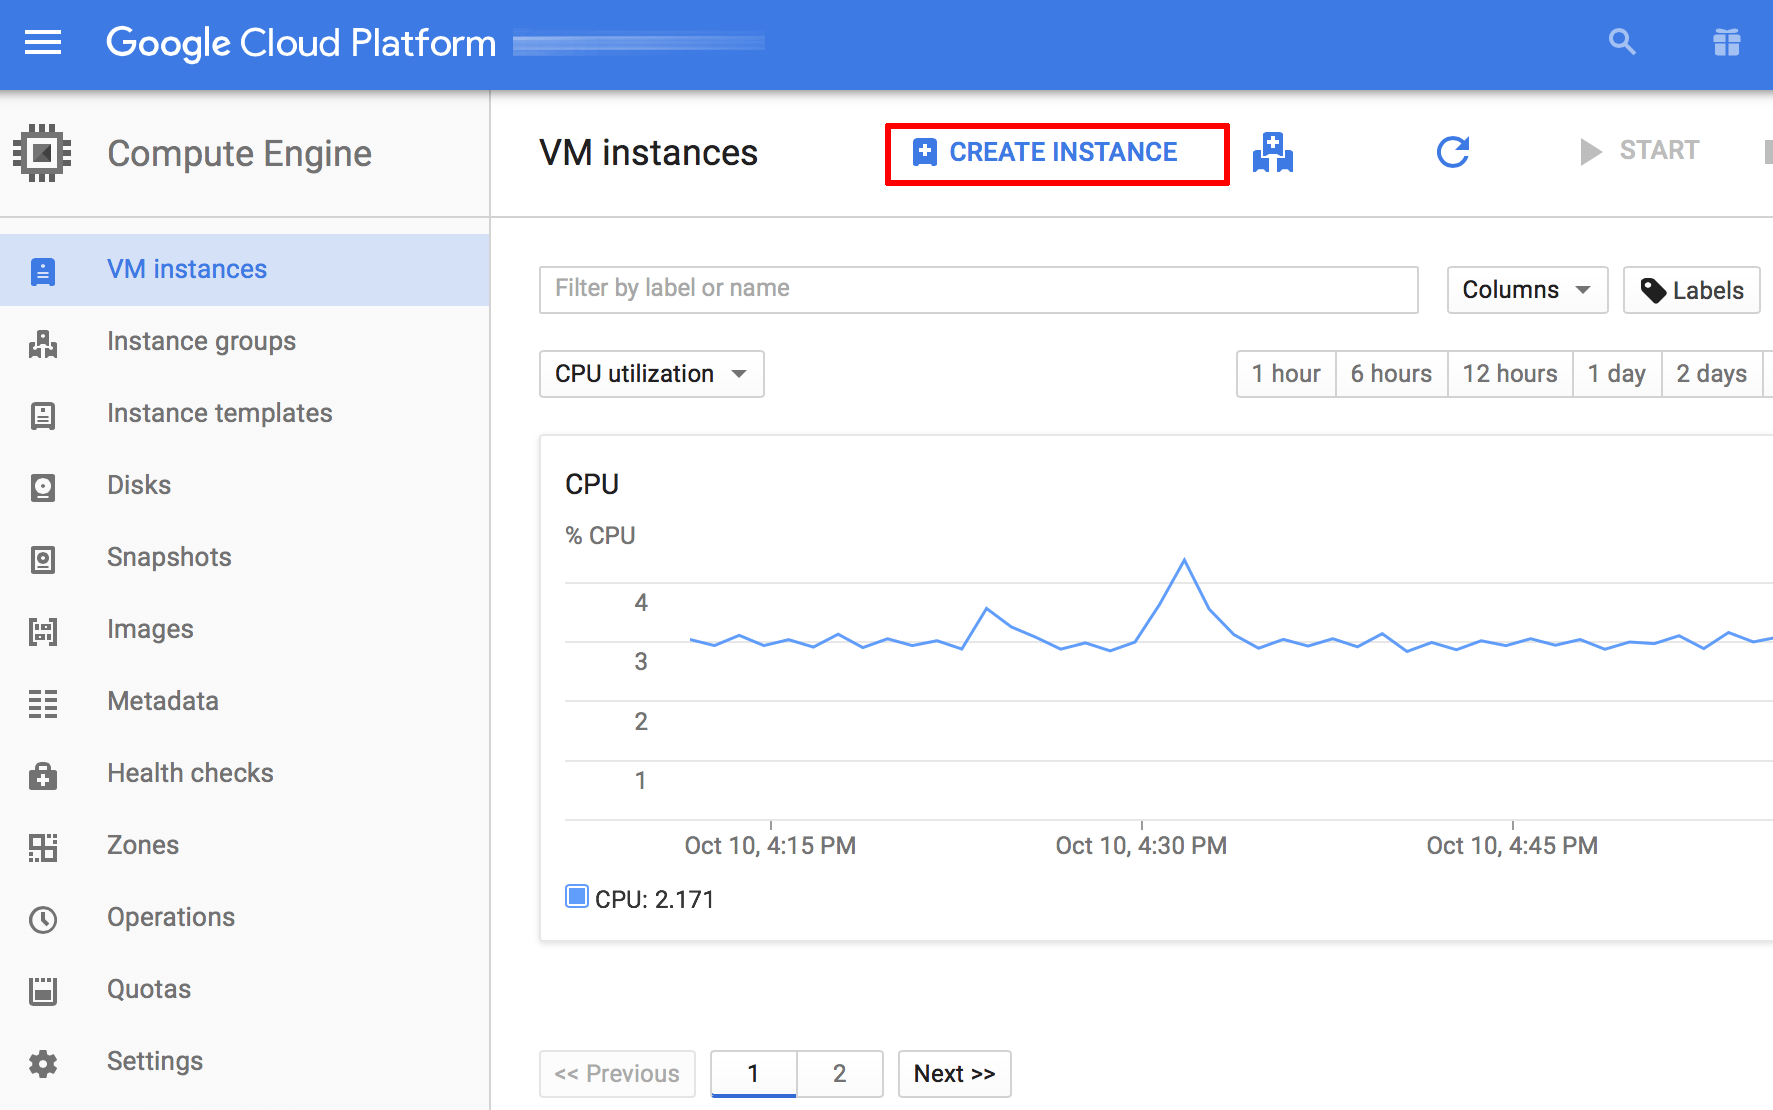Screen dimensions: 1773x1110
Task: Open Snapshots in the sidebar
Action: point(169,557)
